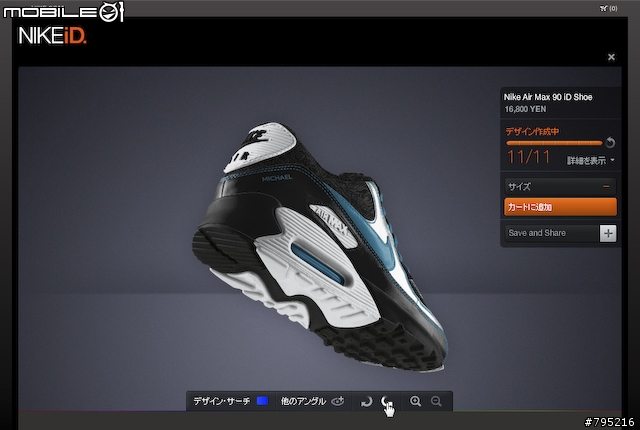The height and width of the screenshot is (430, 640).
Task: Open the other angles camera icon
Action: point(338,401)
